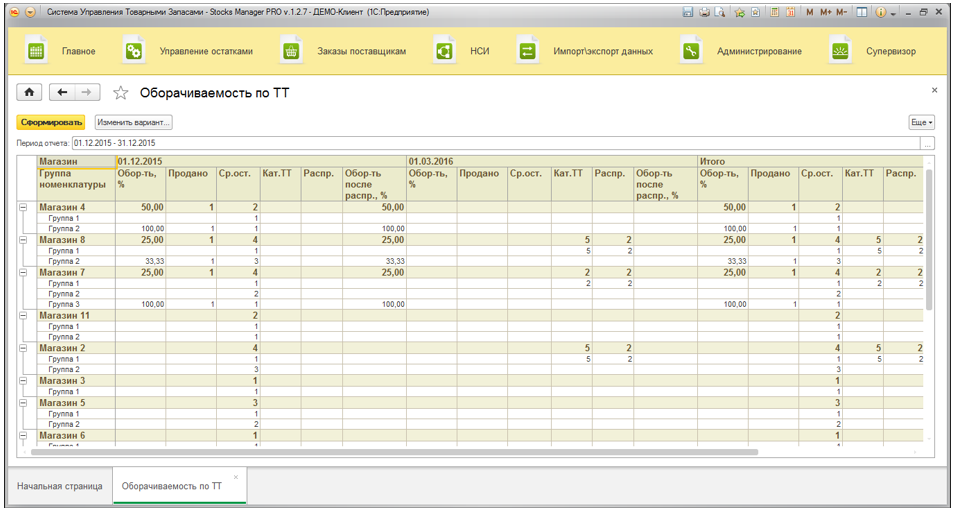
Task: Click the horizontal scrollbar of the report
Action: pyautogui.click(x=394, y=452)
